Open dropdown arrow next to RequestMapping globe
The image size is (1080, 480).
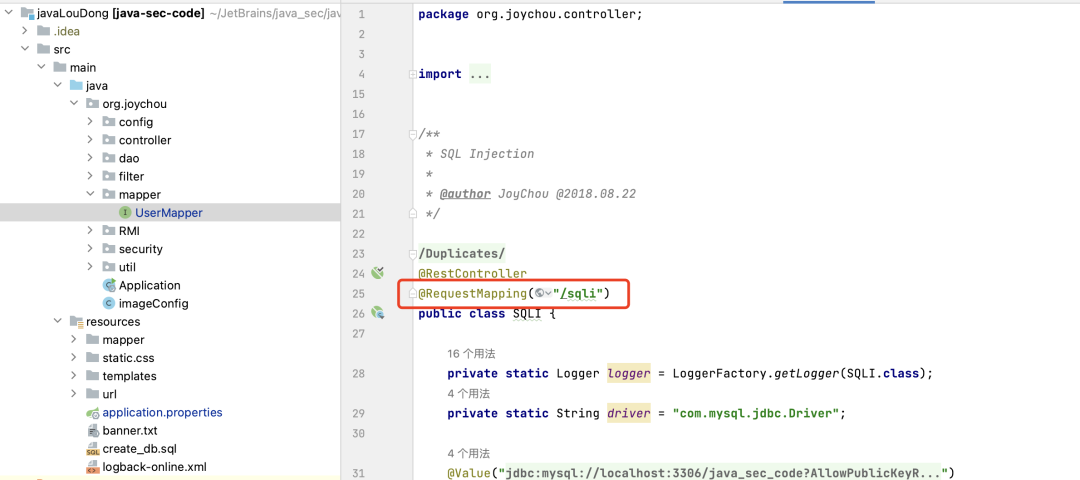point(549,295)
